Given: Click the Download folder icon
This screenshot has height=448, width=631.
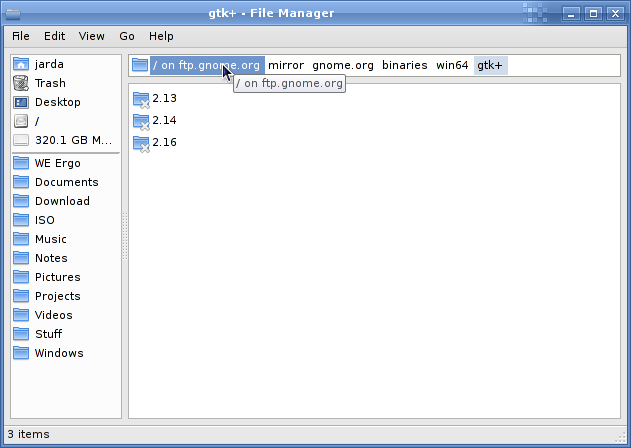Looking at the screenshot, I should (21, 201).
